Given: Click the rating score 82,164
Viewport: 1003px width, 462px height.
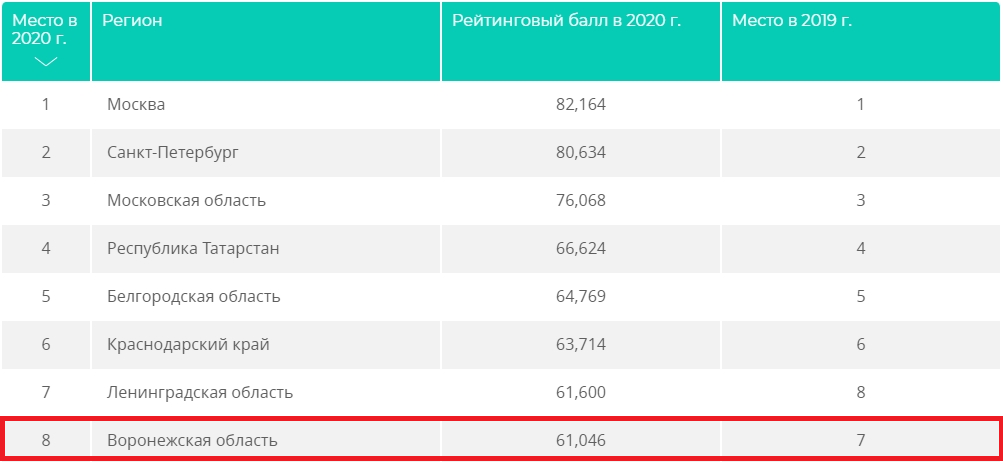Looking at the screenshot, I should tap(581, 104).
